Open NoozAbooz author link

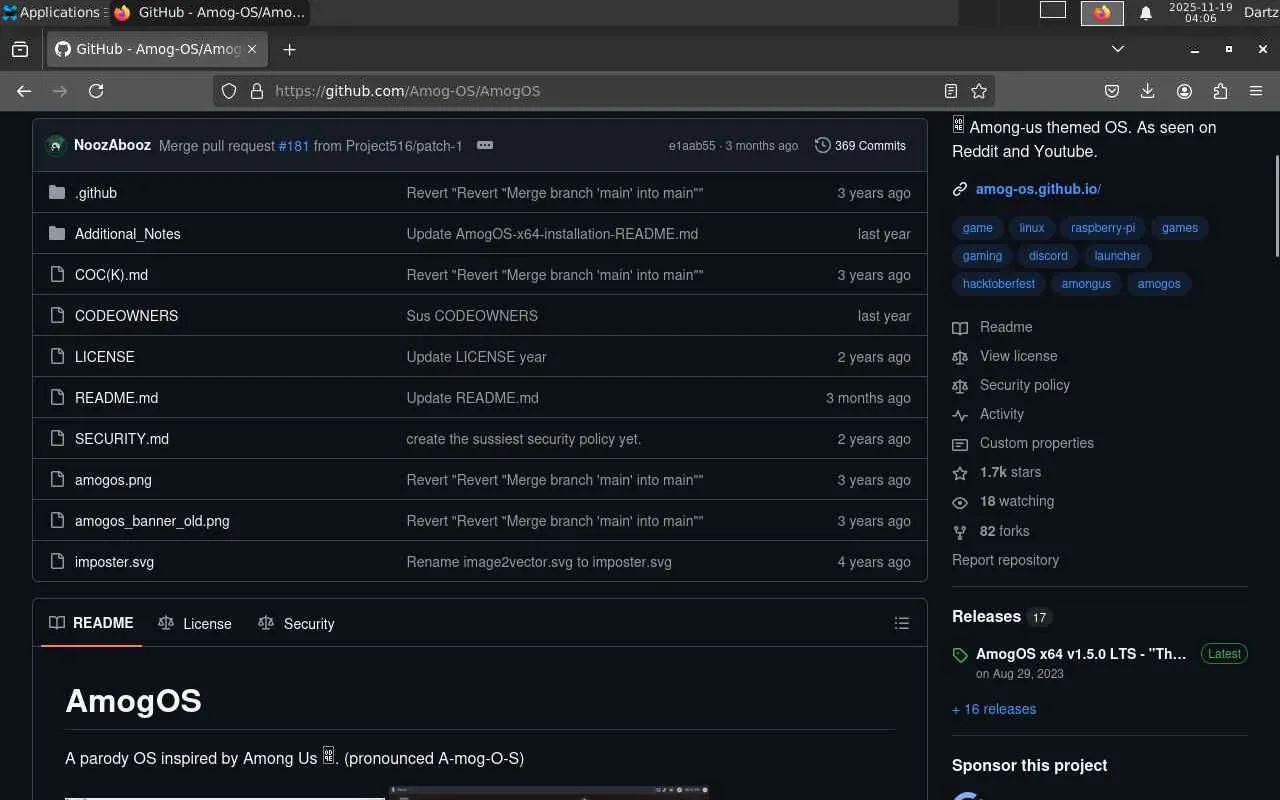112,146
